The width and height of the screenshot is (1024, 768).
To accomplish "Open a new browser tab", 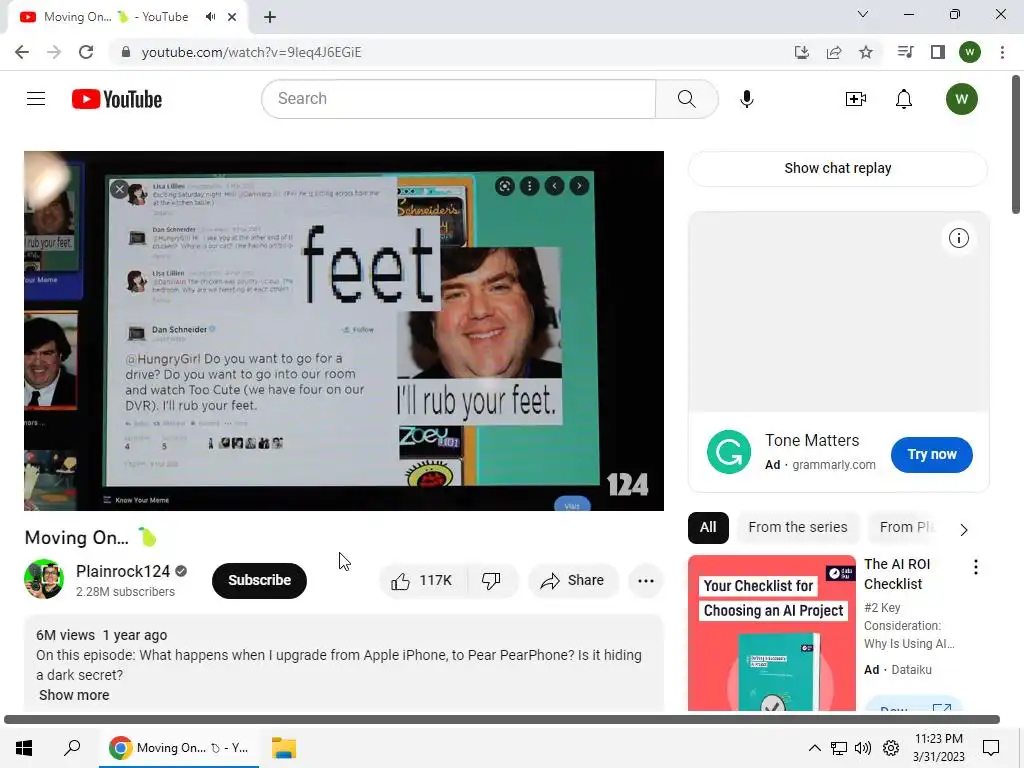I will [270, 17].
